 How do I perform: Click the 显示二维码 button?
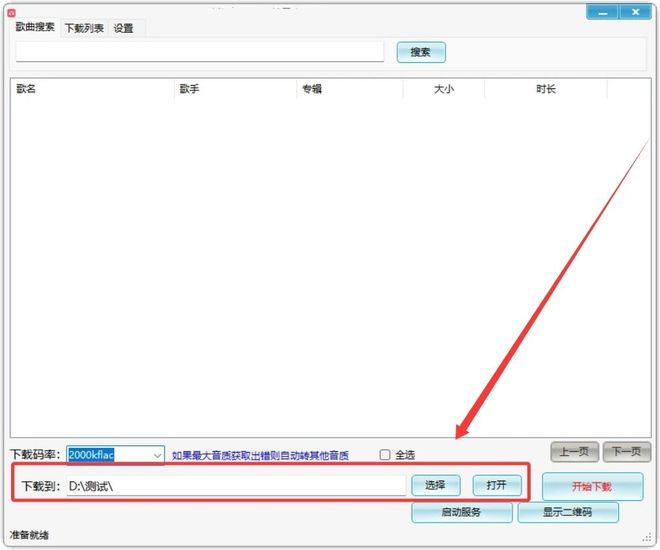click(568, 512)
